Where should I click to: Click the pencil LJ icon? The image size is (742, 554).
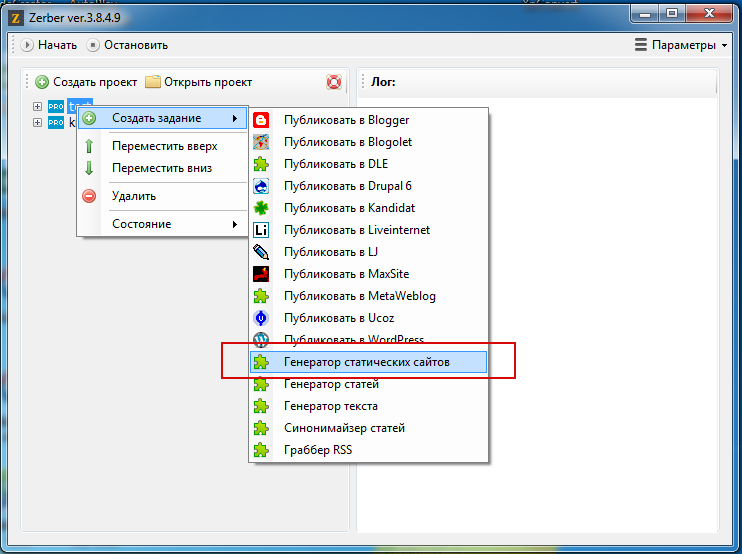261,252
